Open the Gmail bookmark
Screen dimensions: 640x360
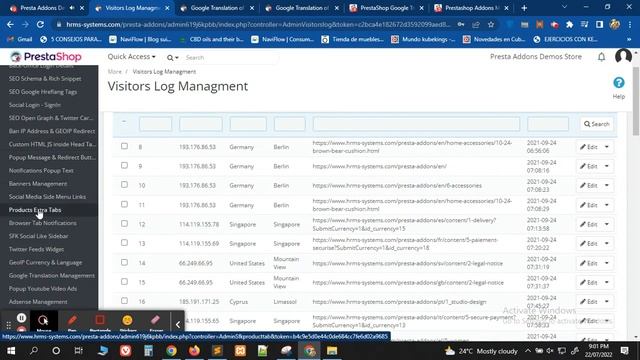tap(20, 39)
